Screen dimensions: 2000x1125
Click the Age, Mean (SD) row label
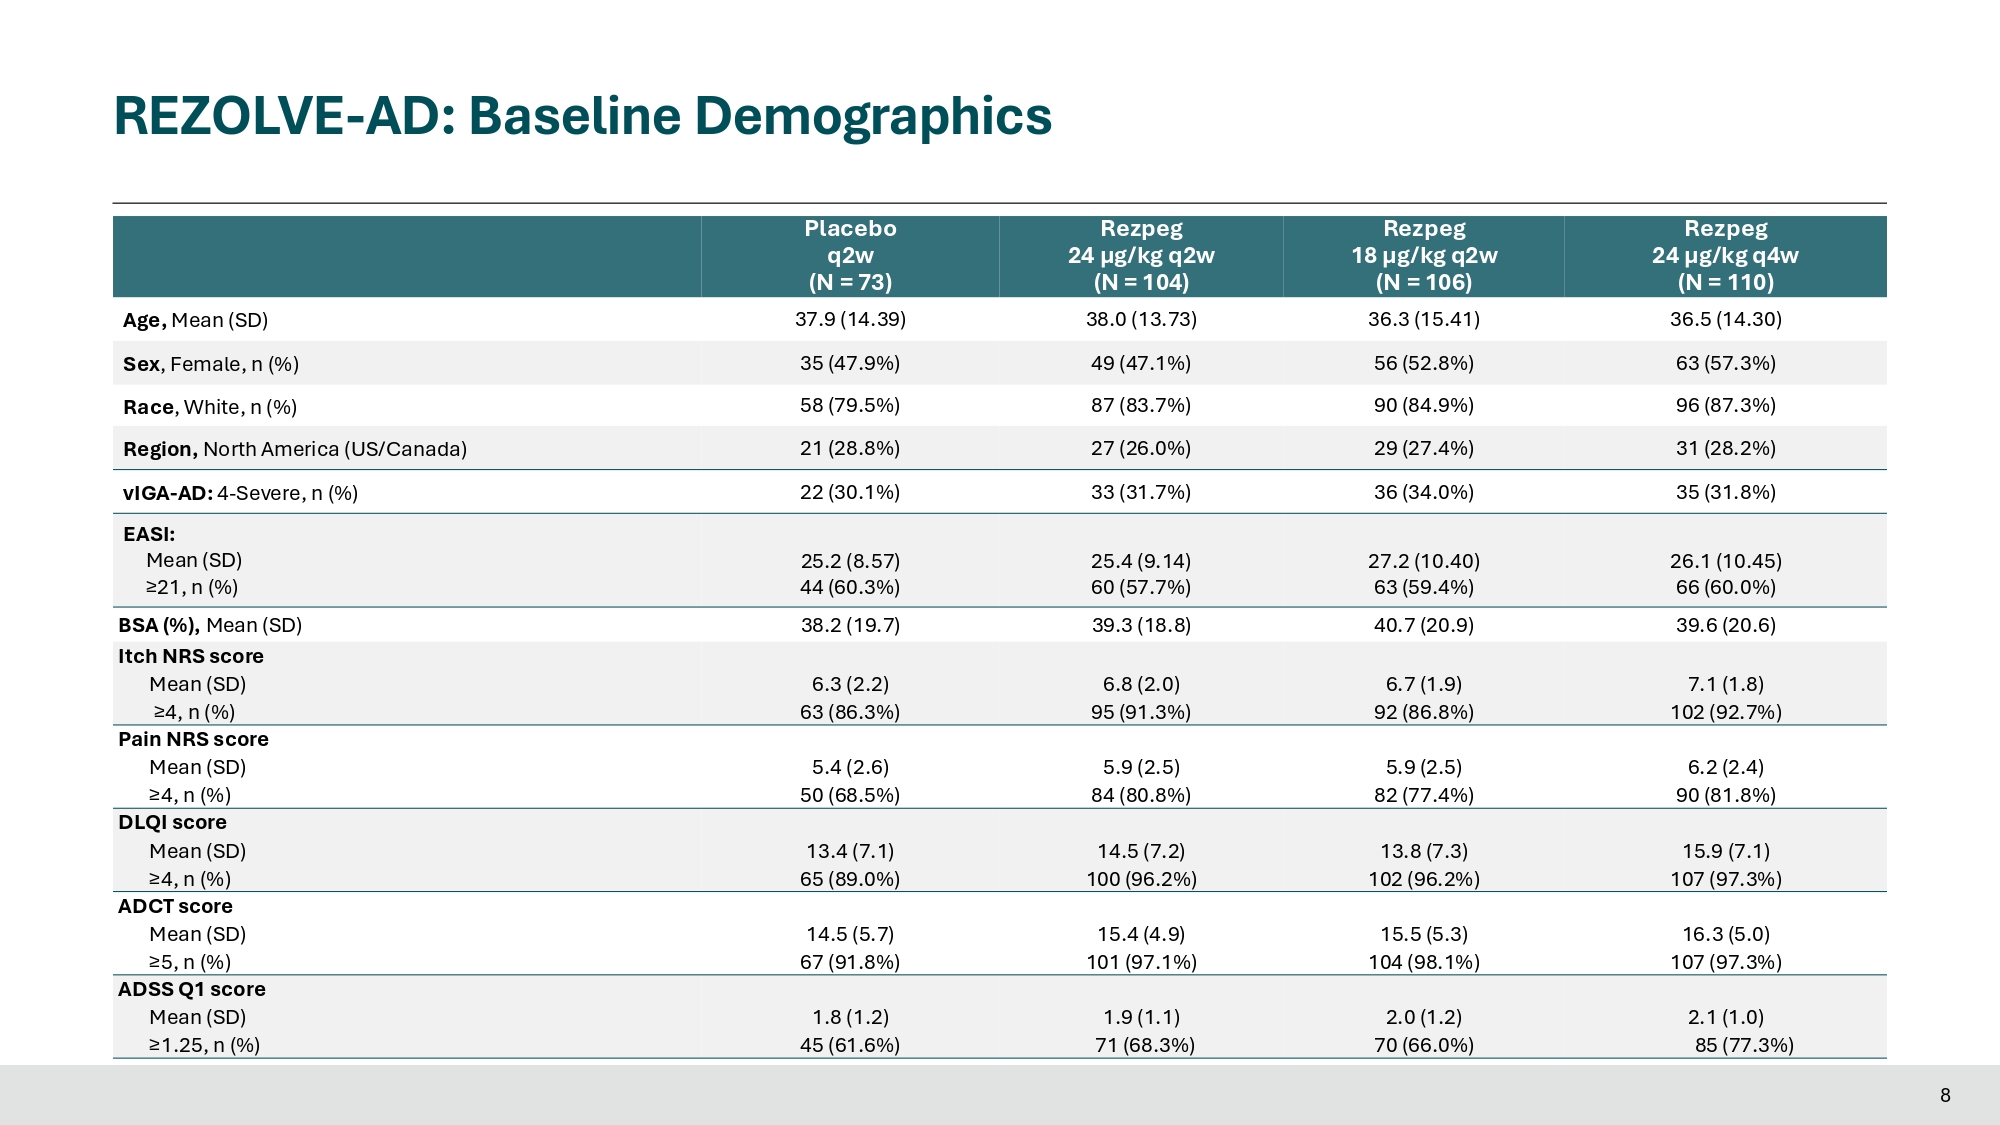(196, 321)
